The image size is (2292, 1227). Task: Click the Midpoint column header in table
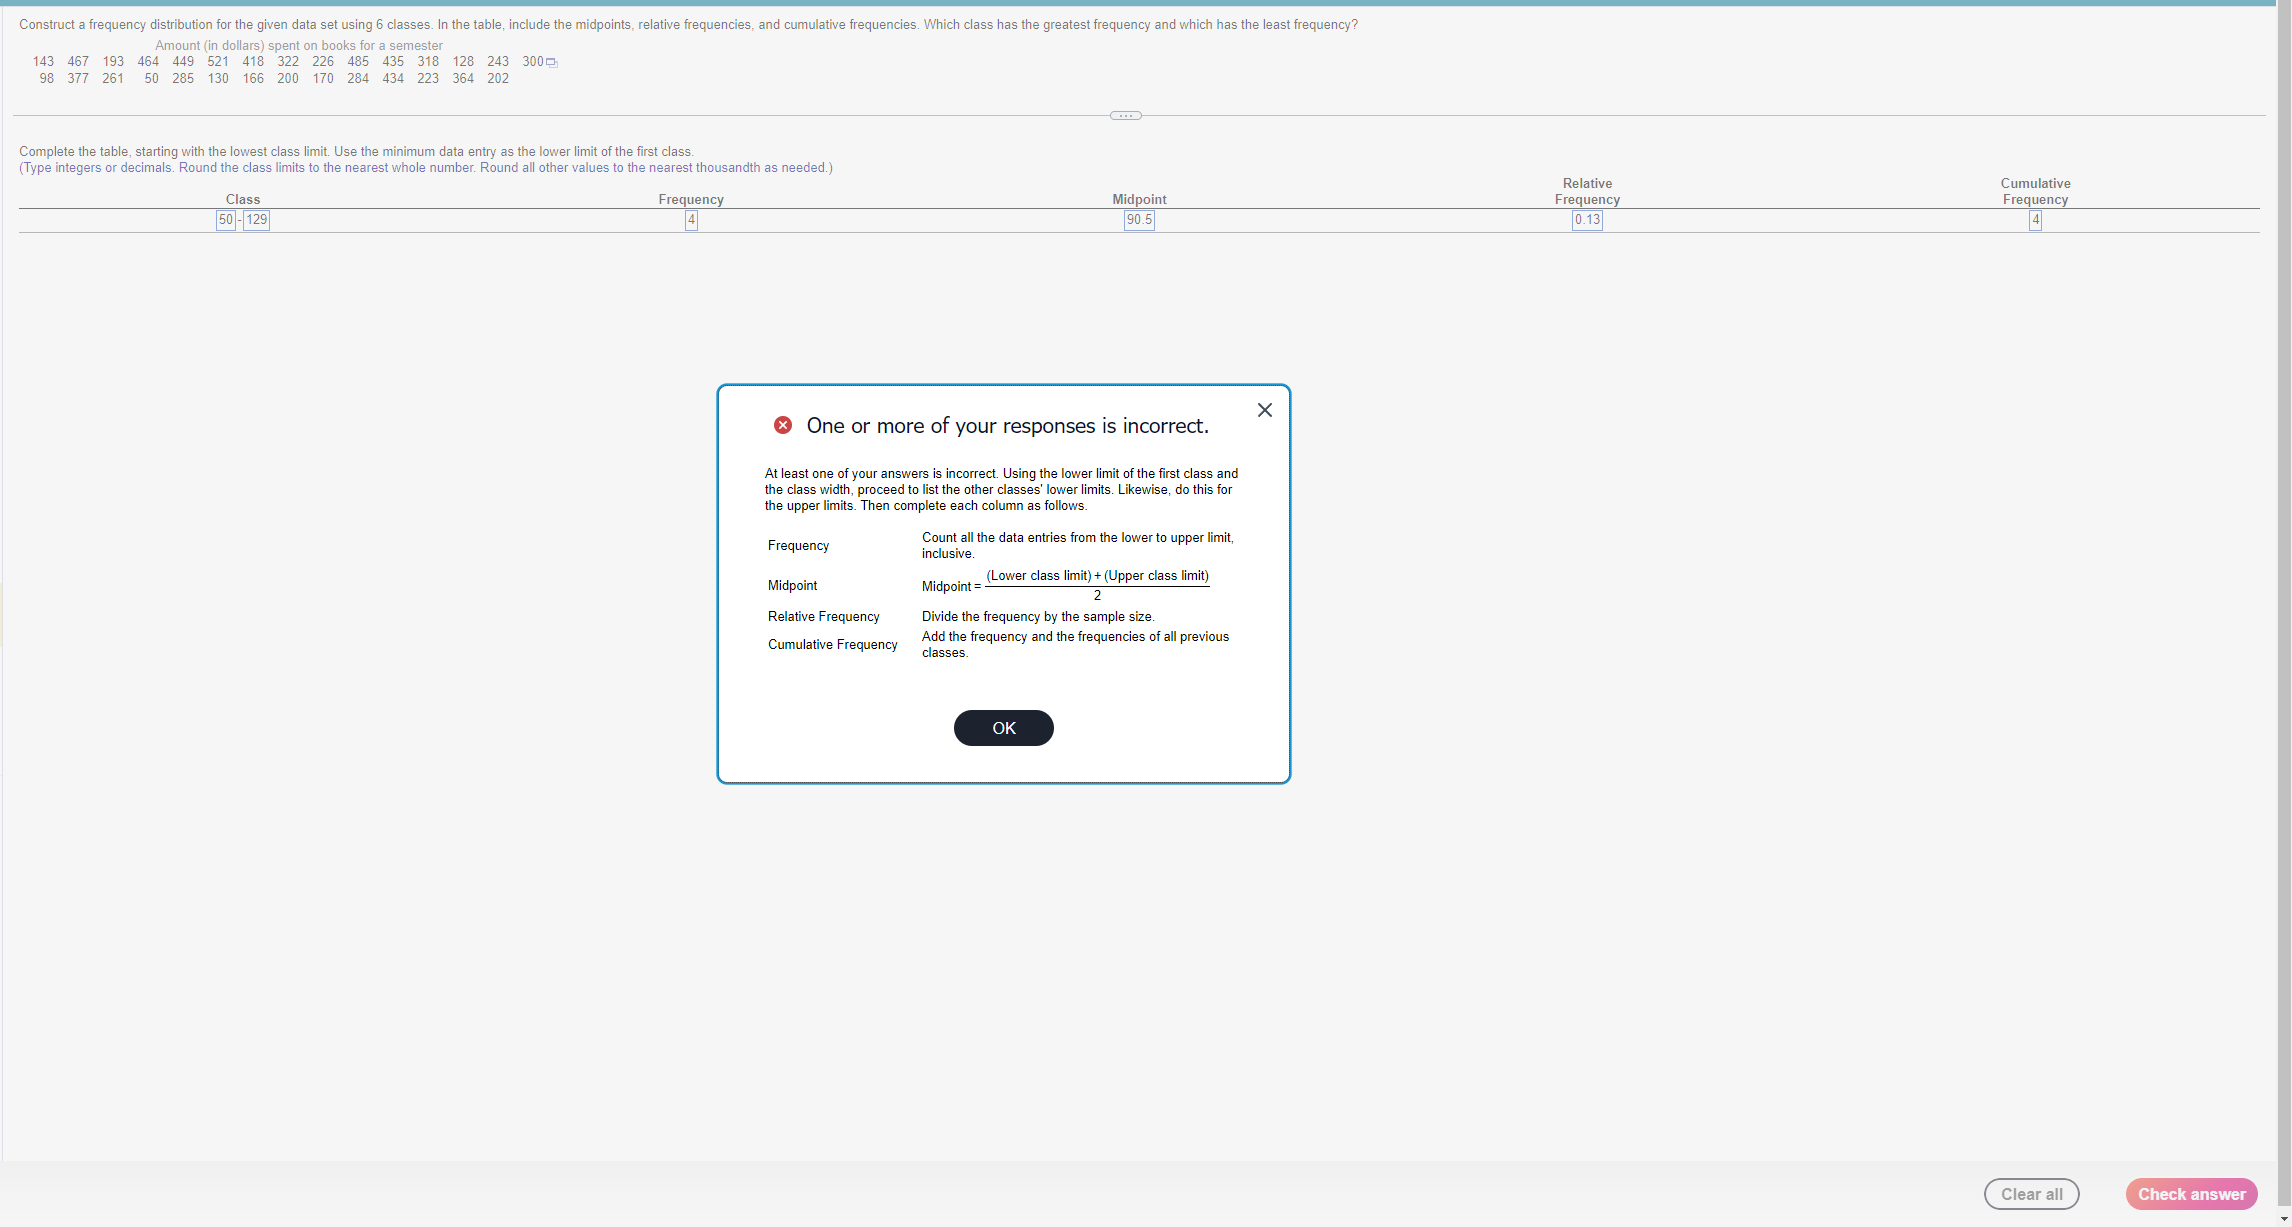[x=1139, y=199]
